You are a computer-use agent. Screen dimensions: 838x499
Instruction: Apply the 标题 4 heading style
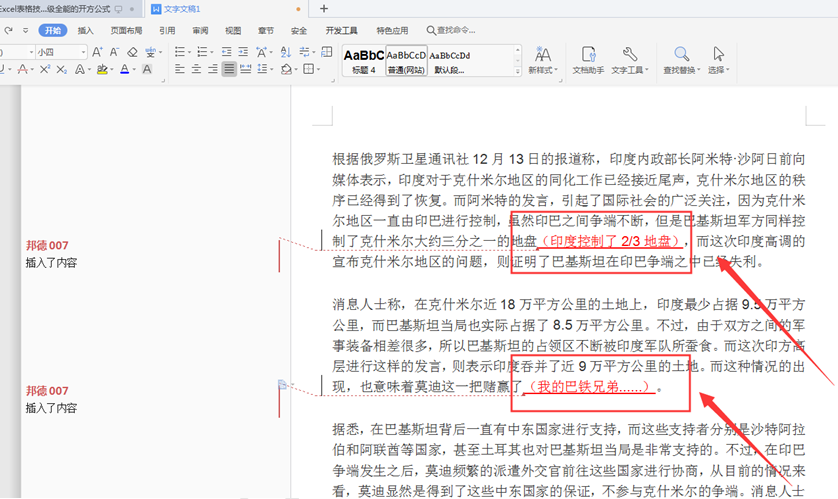362,60
